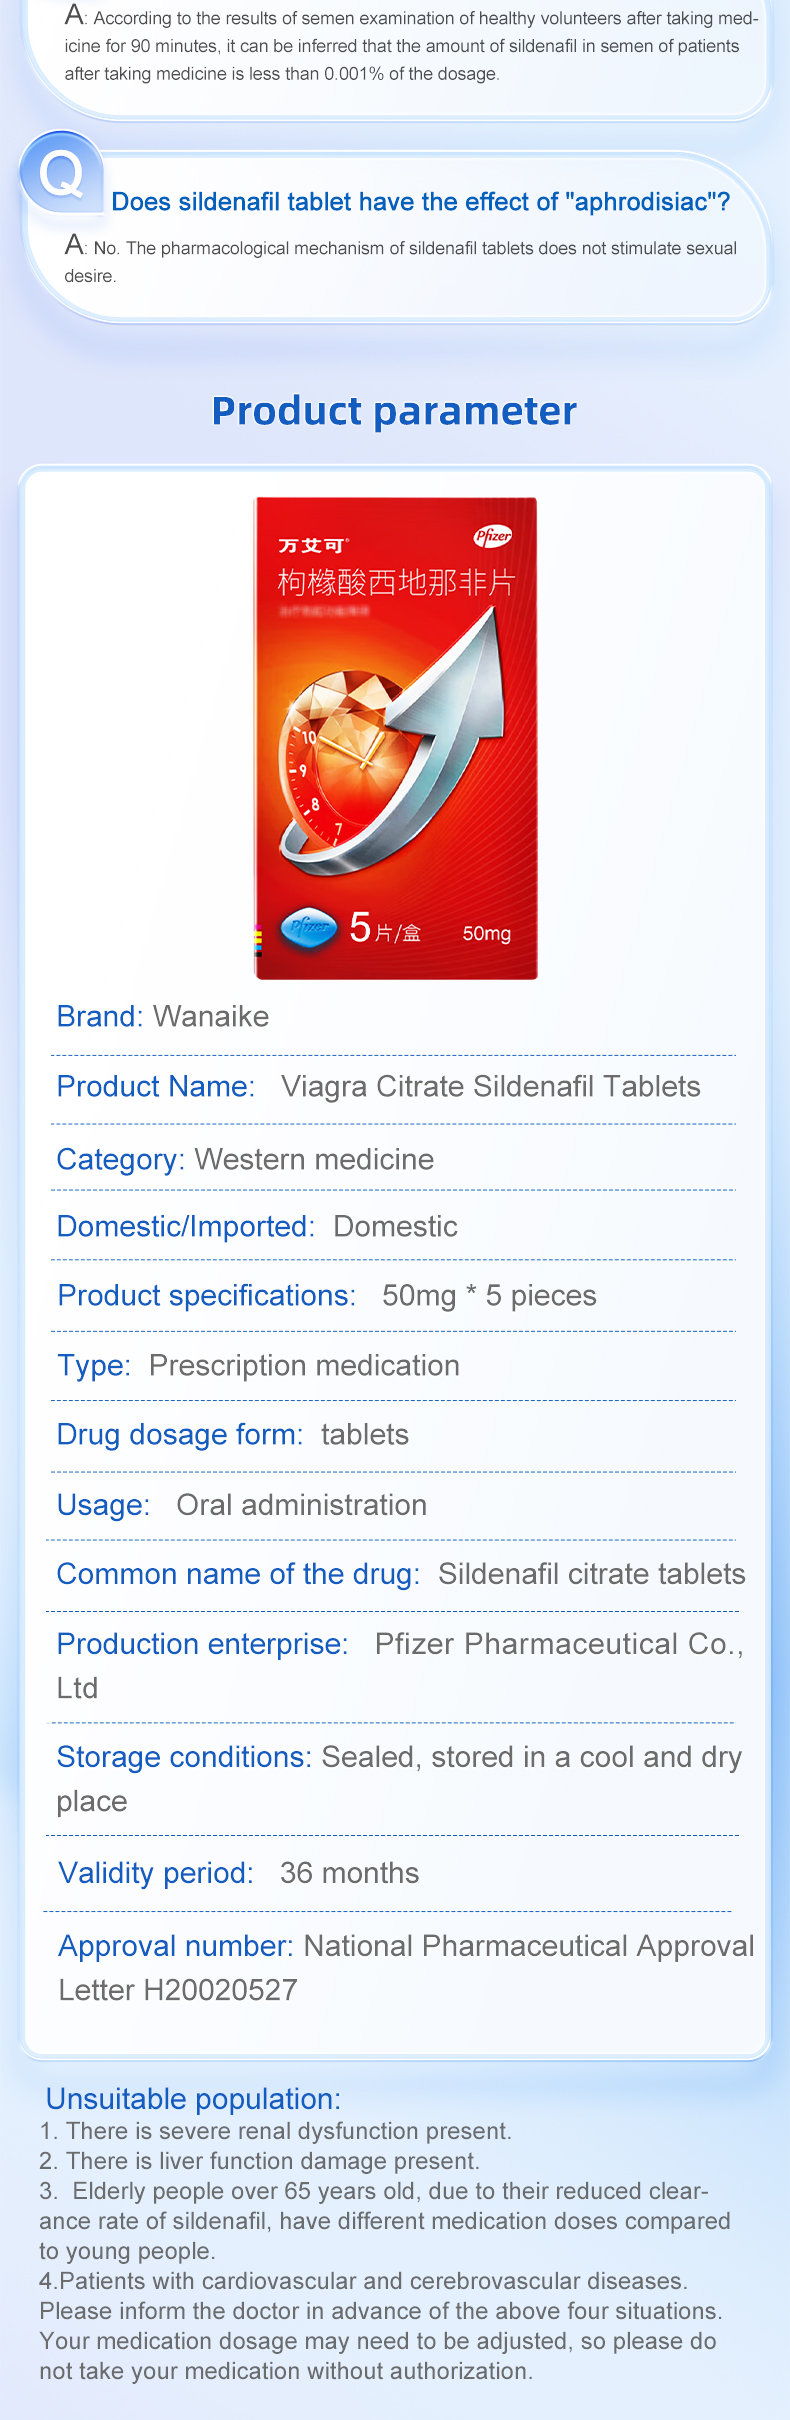Image resolution: width=790 pixels, height=2420 pixels.
Task: Click the Brand: Wanaike row
Action: pos(163,1017)
